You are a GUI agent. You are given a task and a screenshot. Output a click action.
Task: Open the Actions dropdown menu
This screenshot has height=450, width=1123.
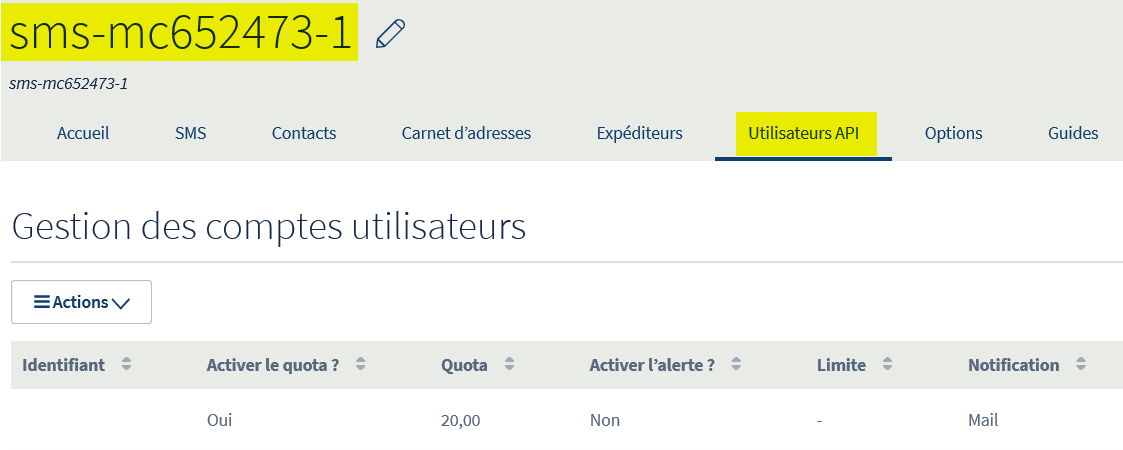[81, 302]
